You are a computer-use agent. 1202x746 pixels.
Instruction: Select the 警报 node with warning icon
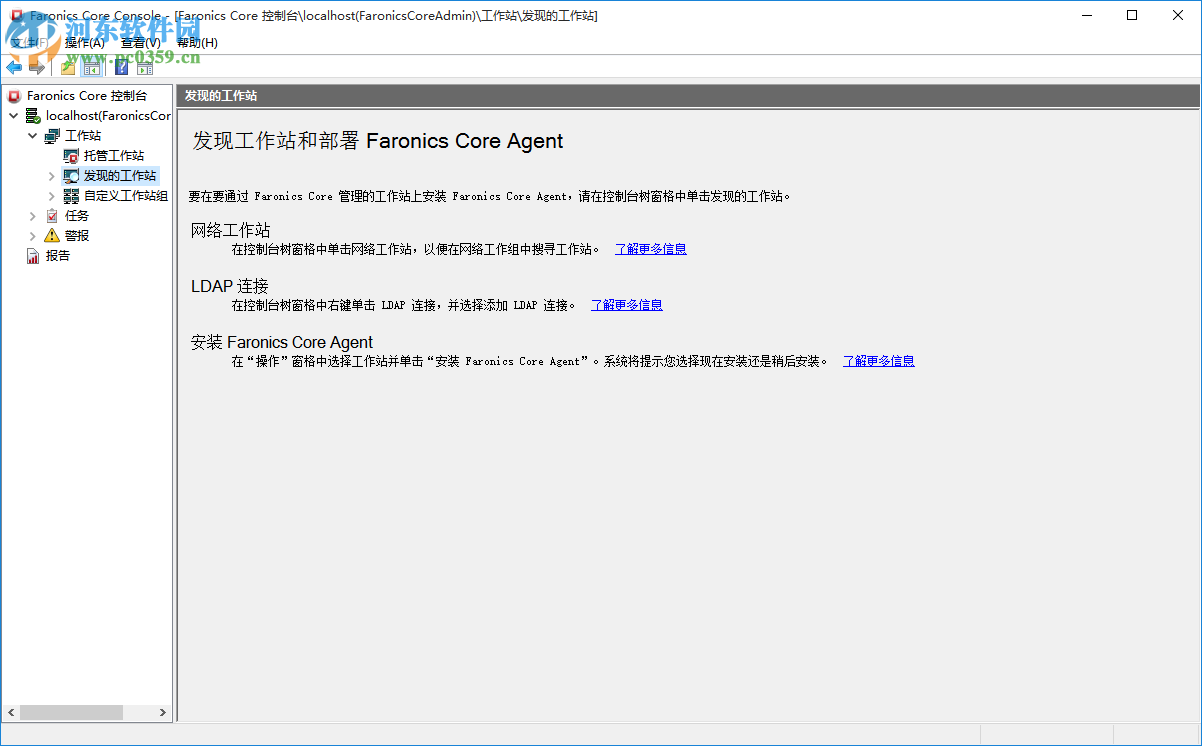point(76,235)
